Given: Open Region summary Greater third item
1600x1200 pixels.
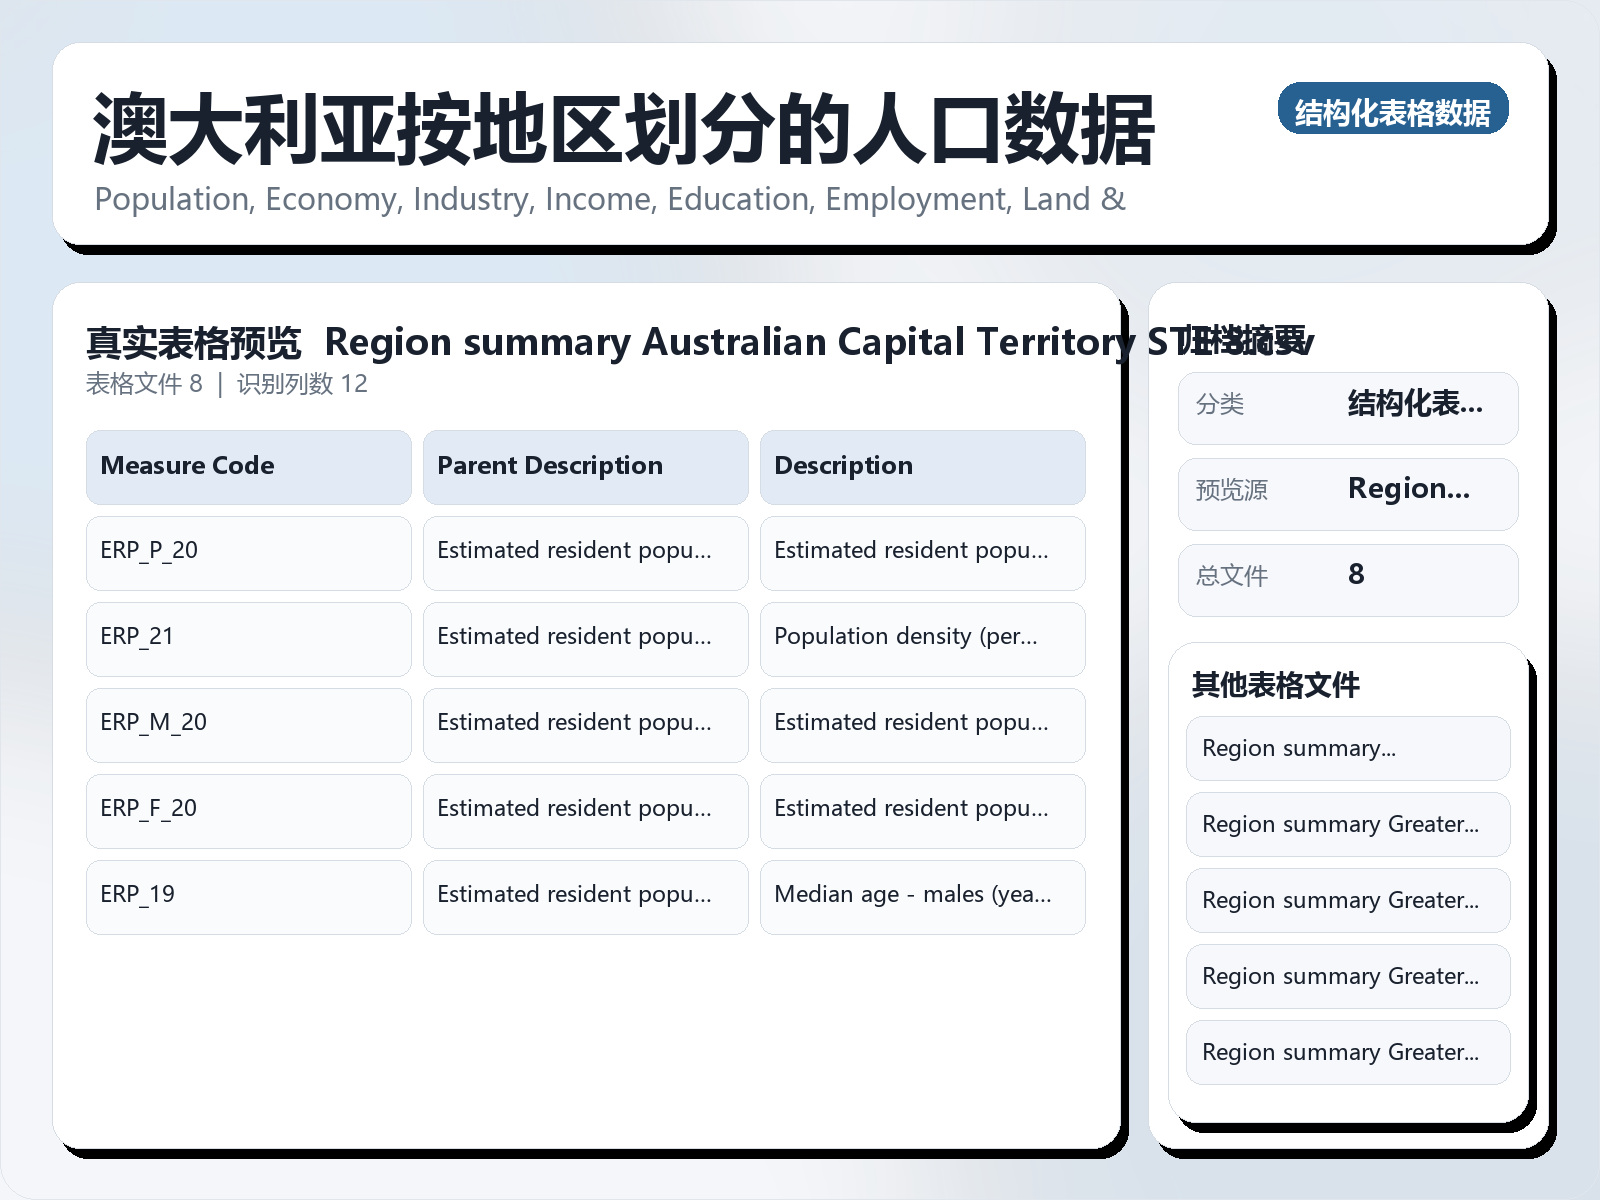Looking at the screenshot, I should pos(1347,900).
